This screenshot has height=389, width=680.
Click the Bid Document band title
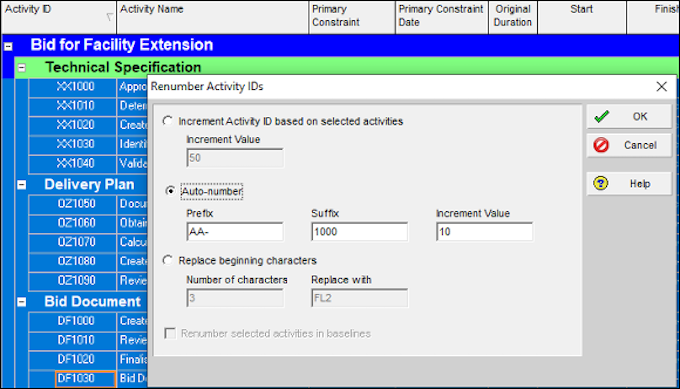[92, 302]
